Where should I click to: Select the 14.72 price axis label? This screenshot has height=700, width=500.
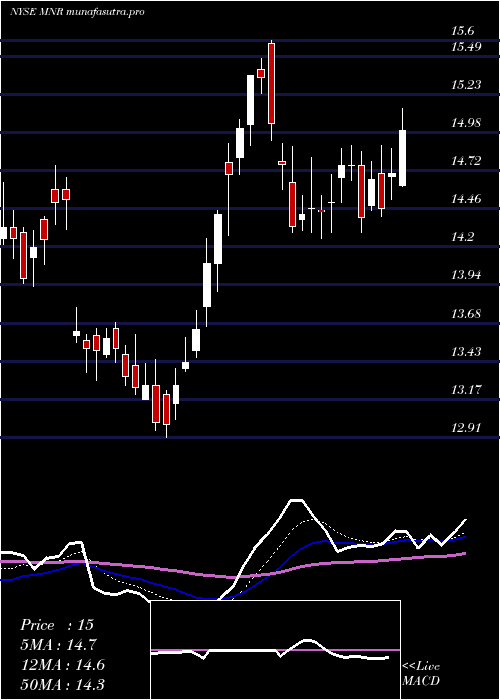(x=466, y=160)
